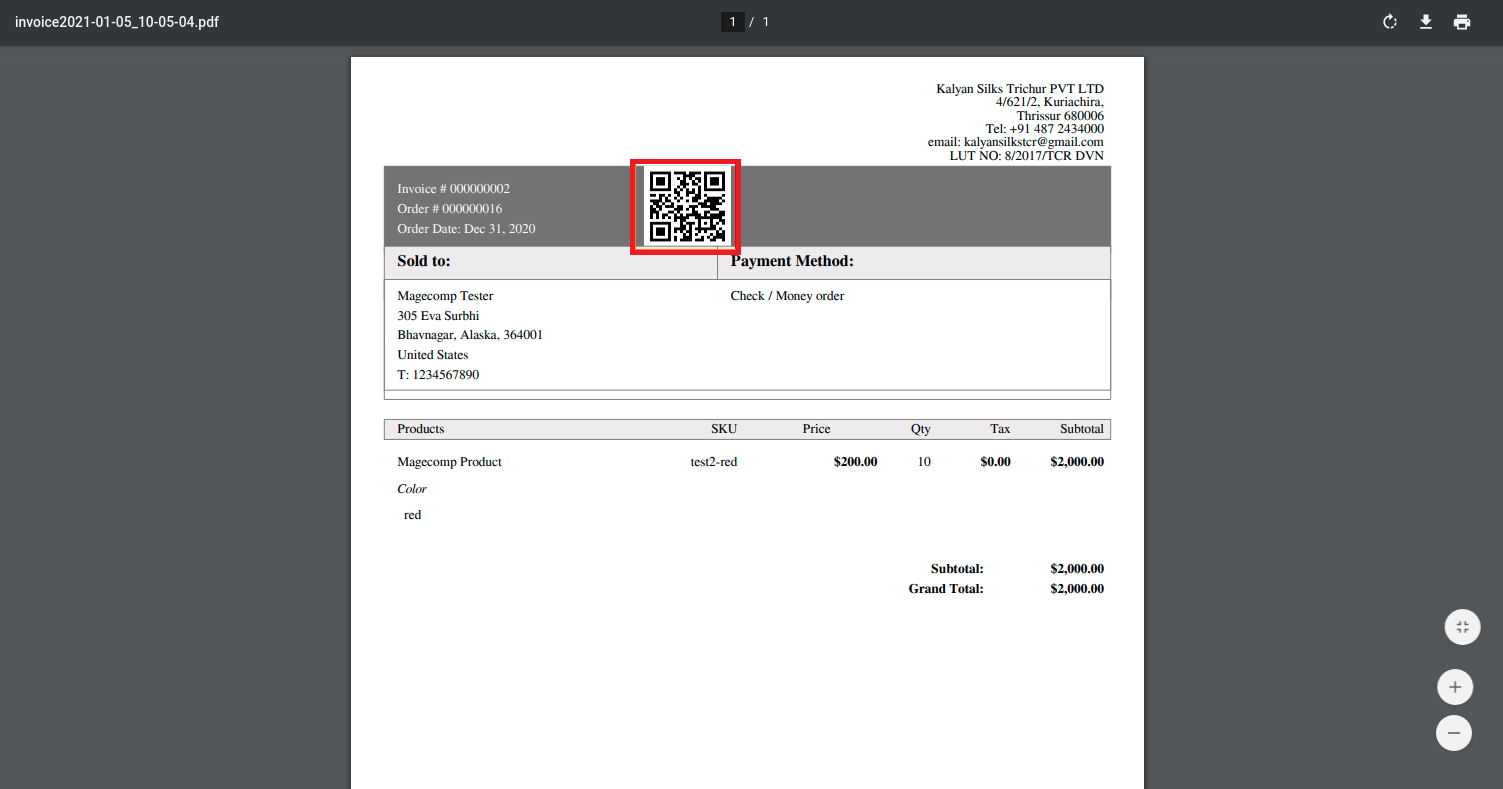The height and width of the screenshot is (789, 1503).
Task: Click the Thrissur 680006 address line
Action: [1060, 116]
